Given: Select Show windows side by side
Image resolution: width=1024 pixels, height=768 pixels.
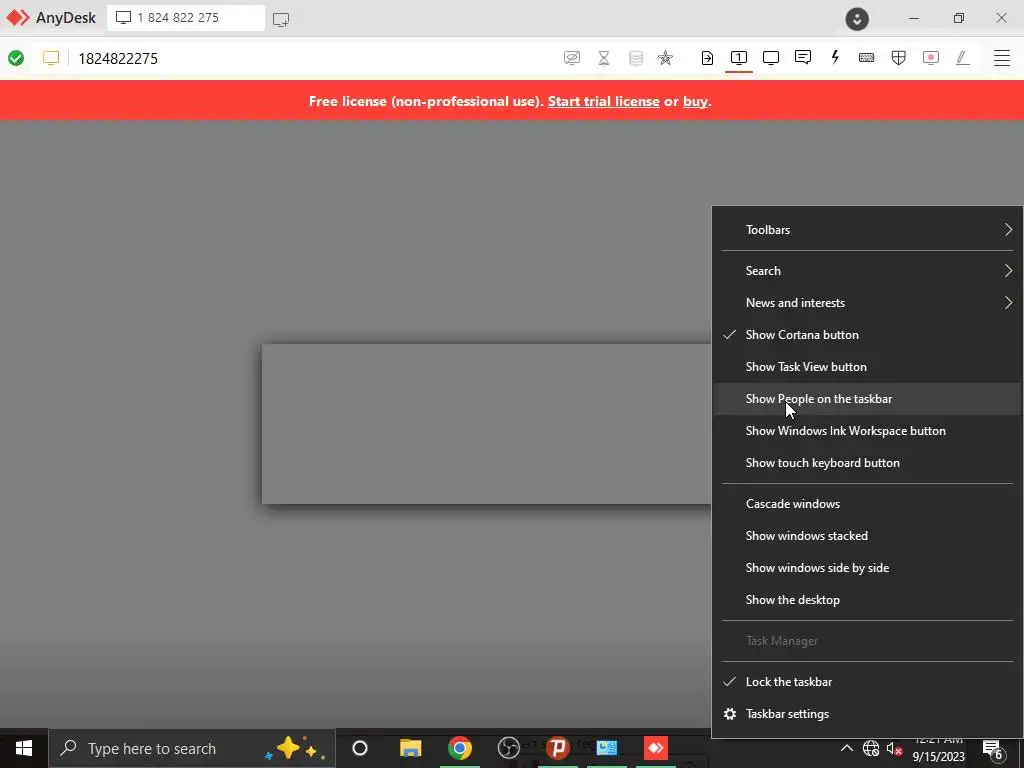Looking at the screenshot, I should [867, 568].
